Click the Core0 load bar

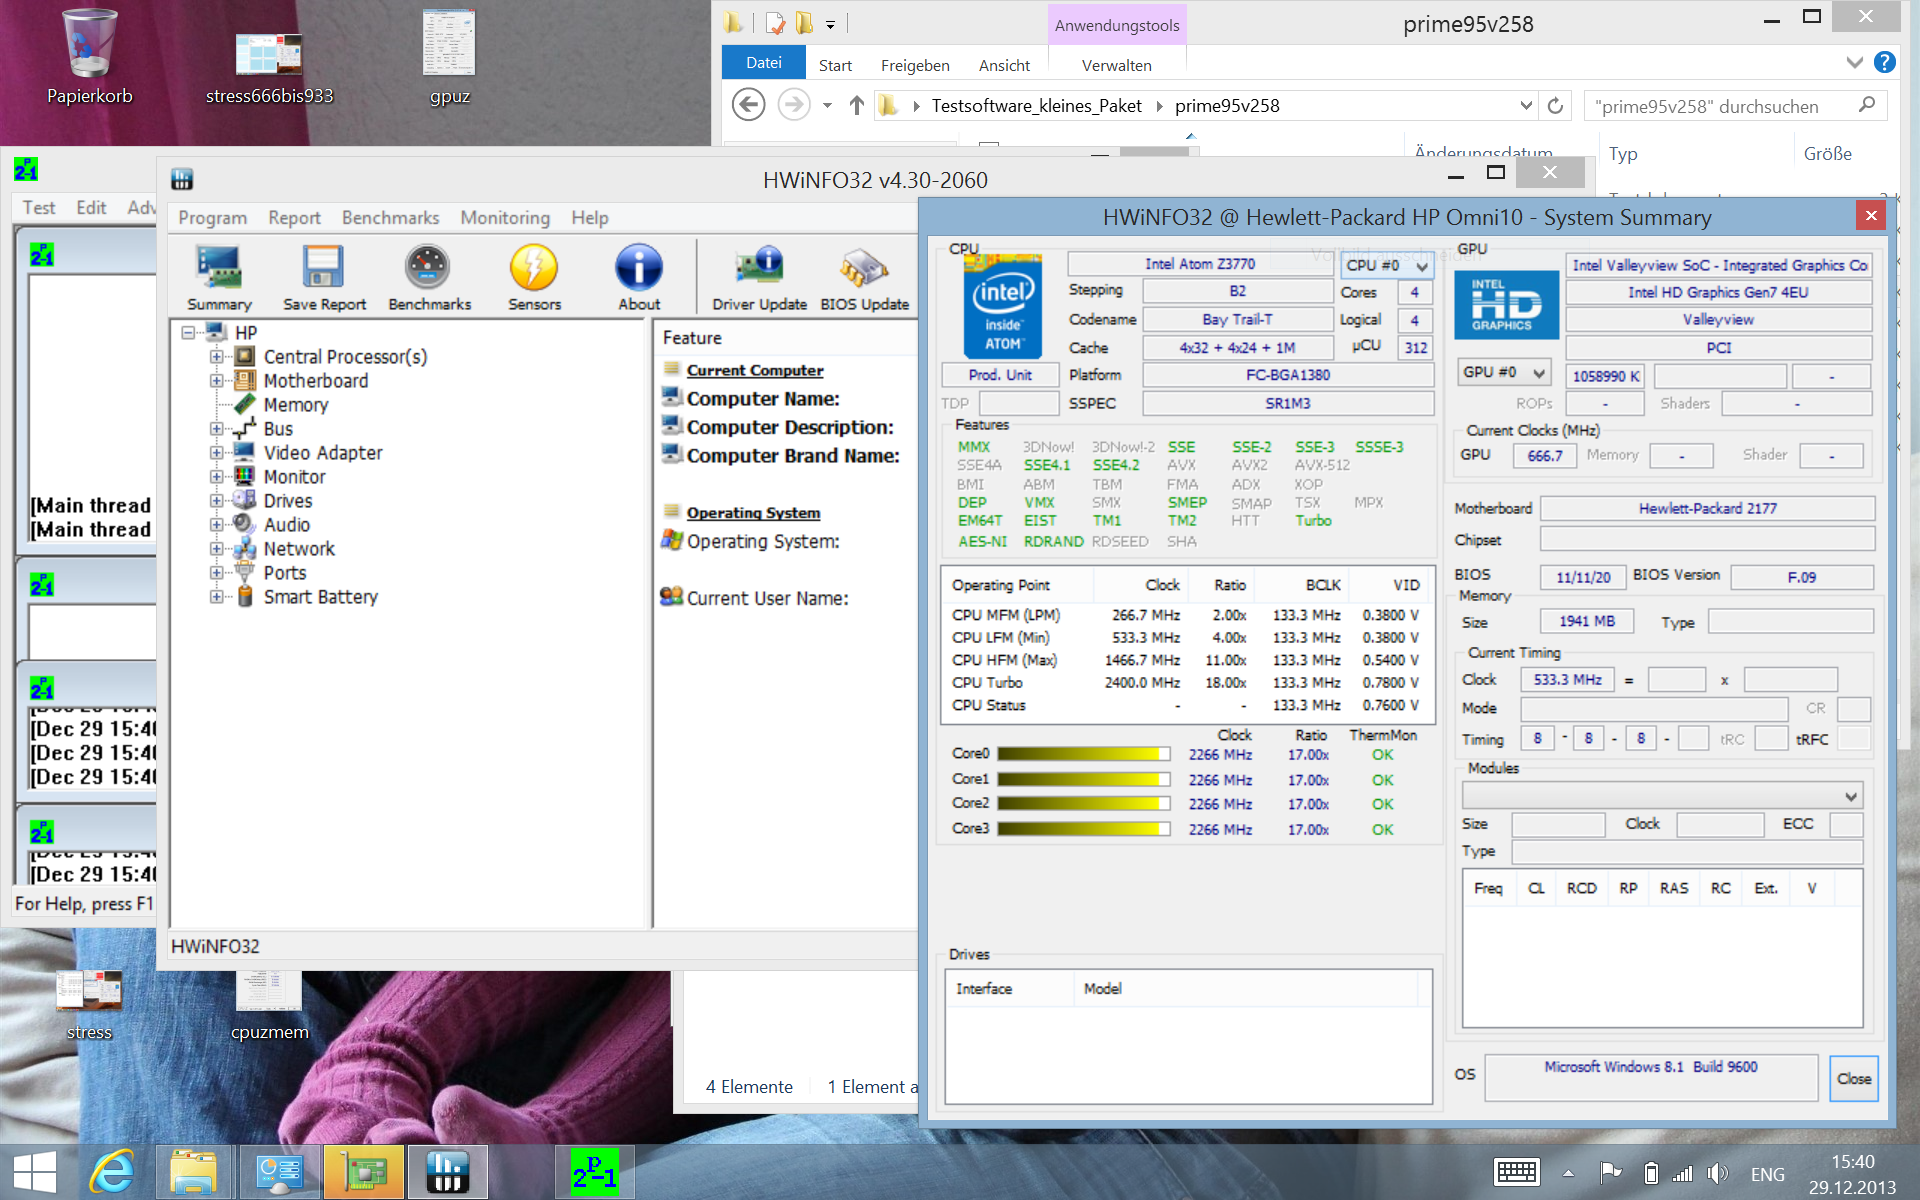1083,754
